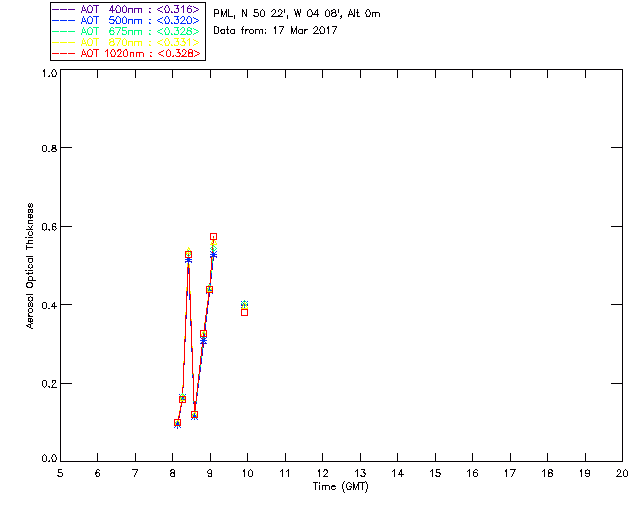This screenshot has height=512, width=640.
Task: Click the x-axis tick label 13
Action: pos(360,473)
